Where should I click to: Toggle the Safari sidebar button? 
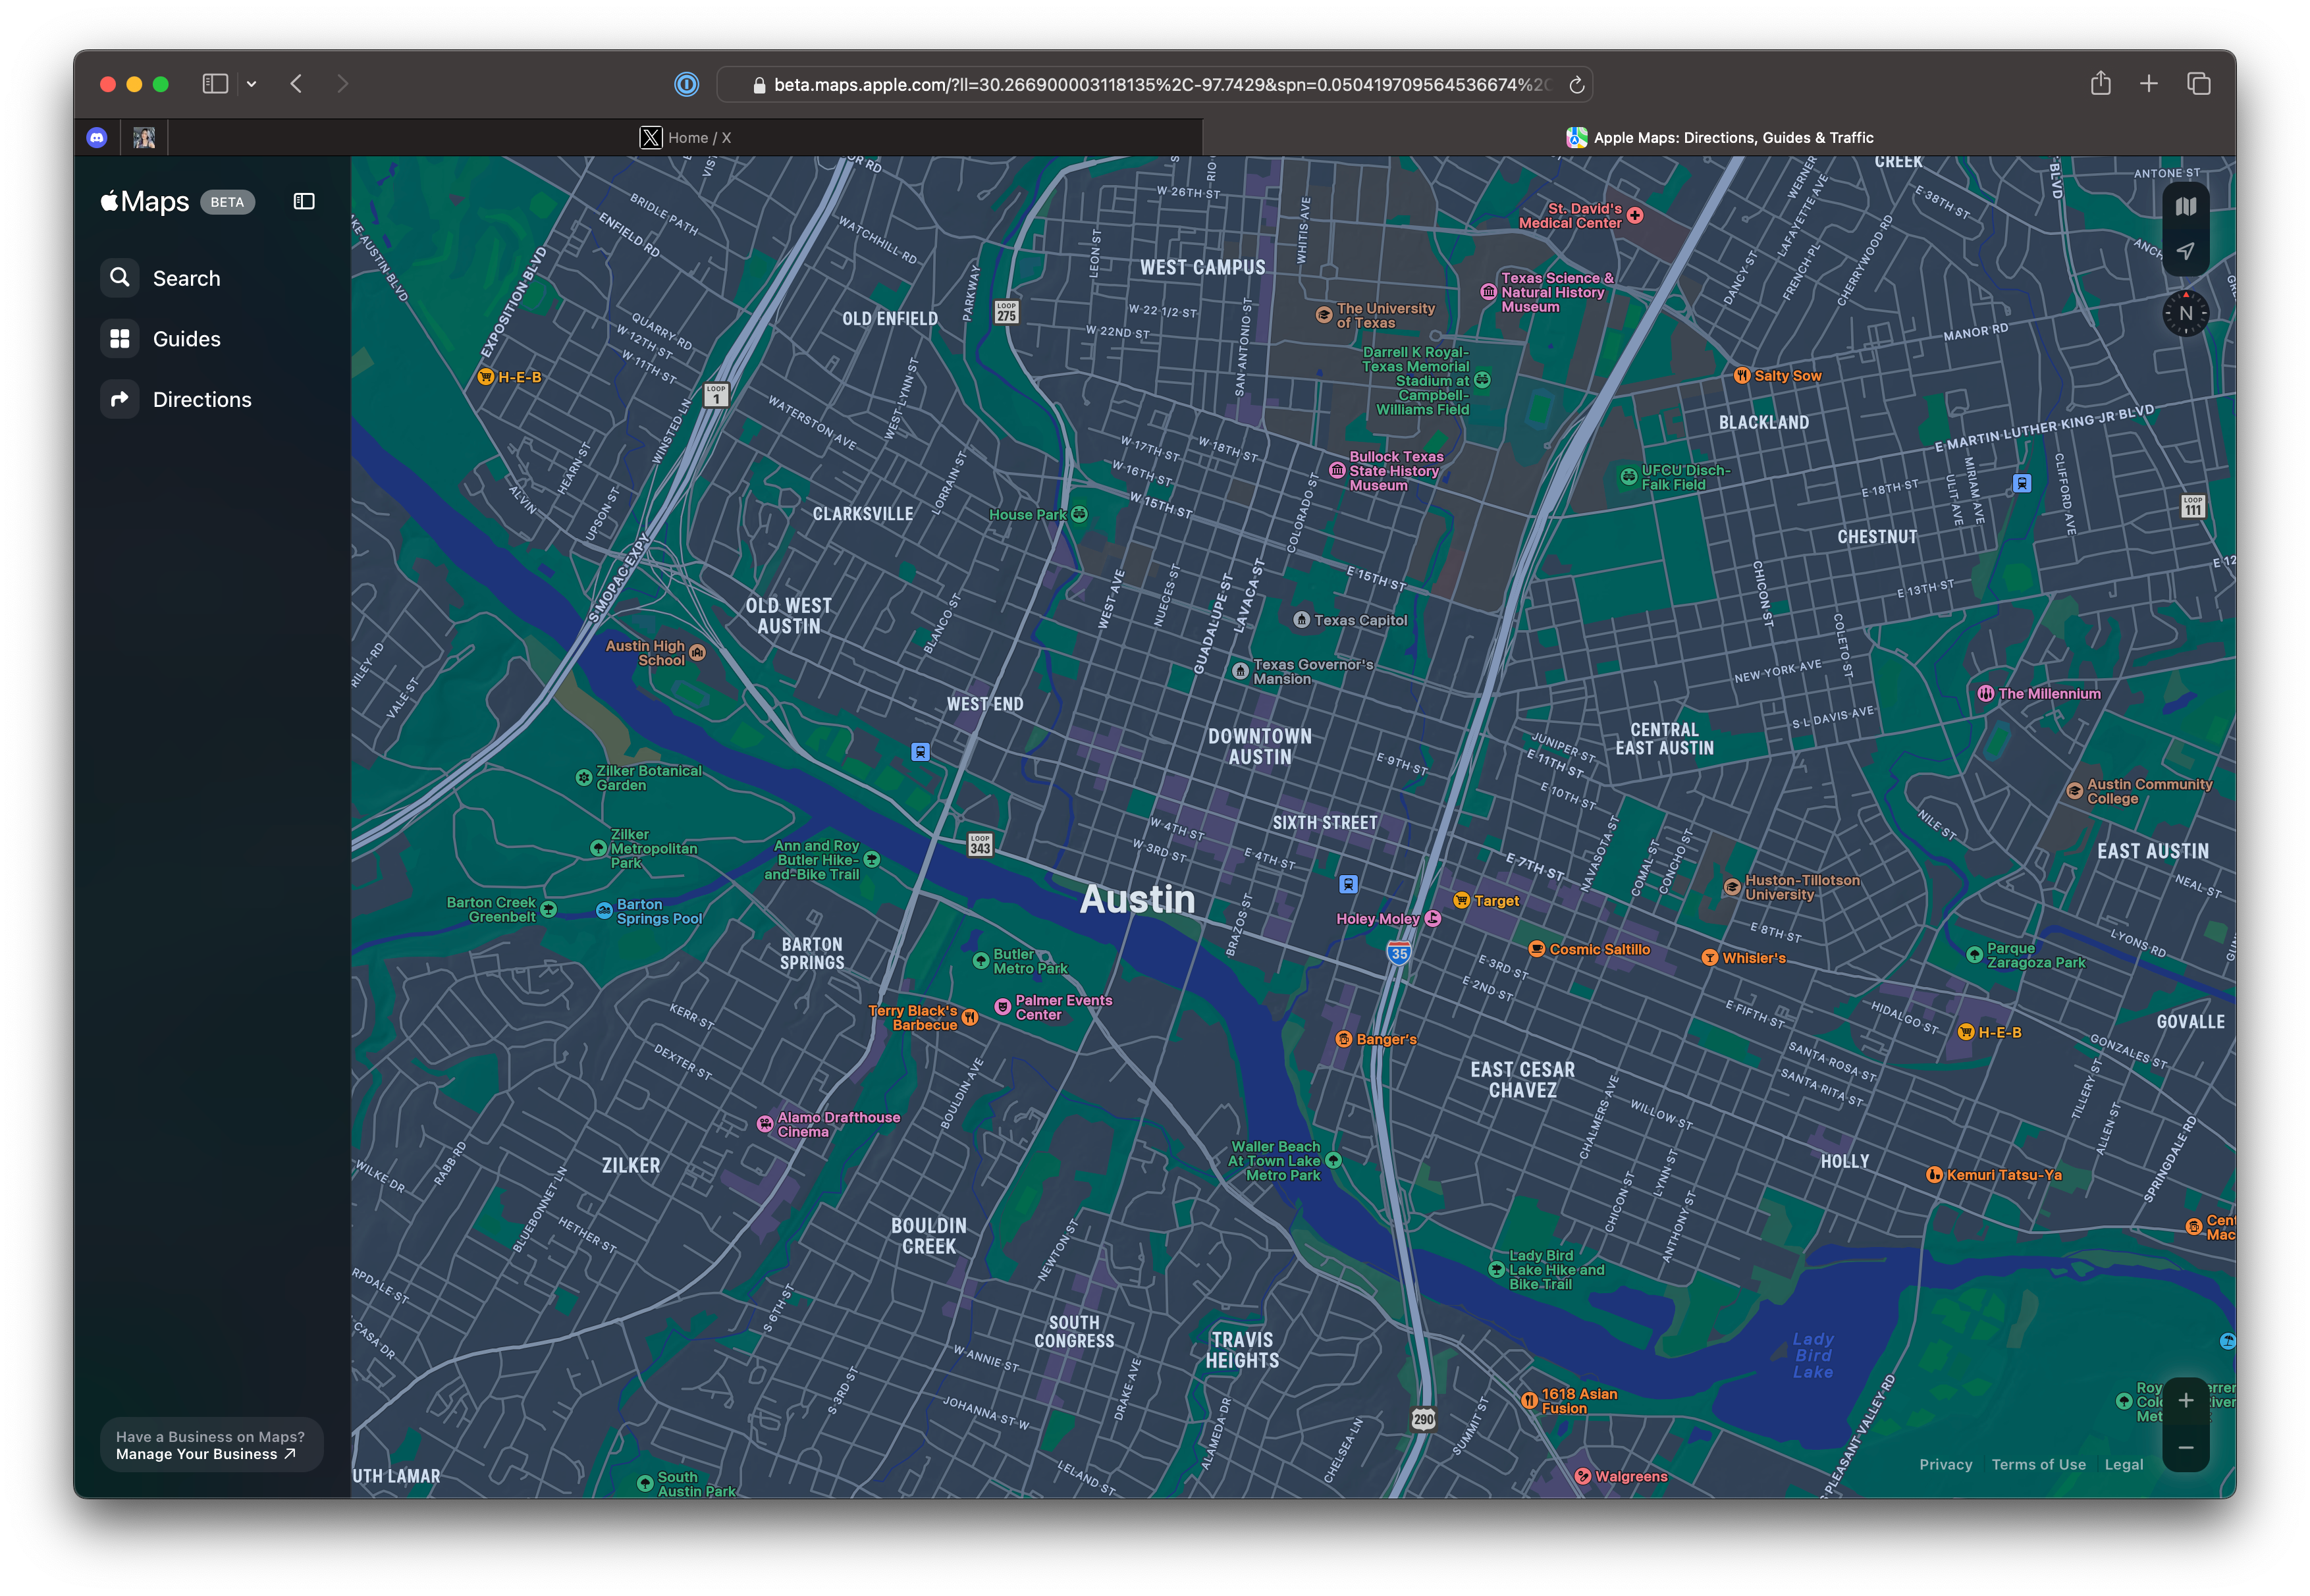click(x=215, y=84)
